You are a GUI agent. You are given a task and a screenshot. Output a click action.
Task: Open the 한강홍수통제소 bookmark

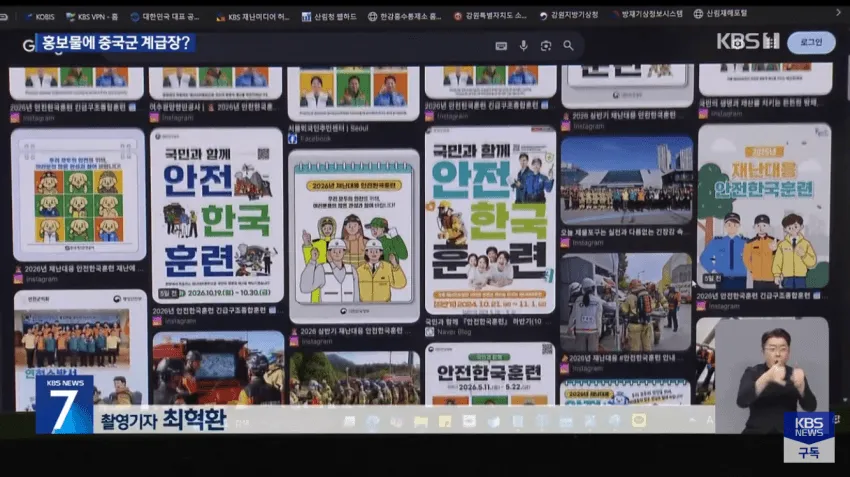coord(404,16)
